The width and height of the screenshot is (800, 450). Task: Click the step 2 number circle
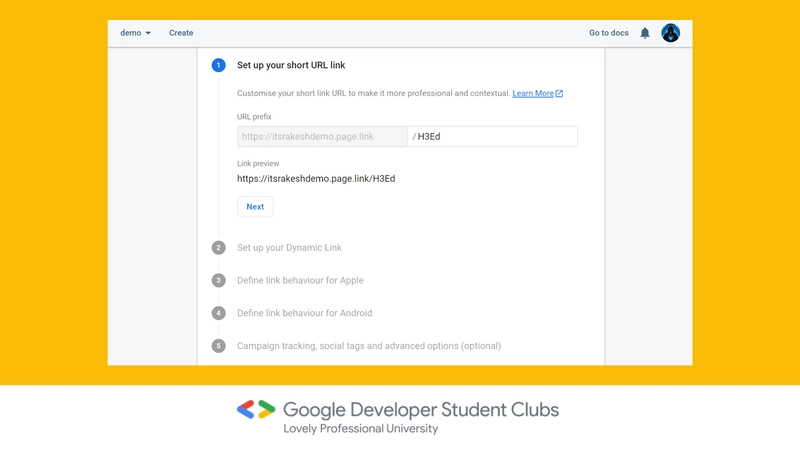pos(218,248)
